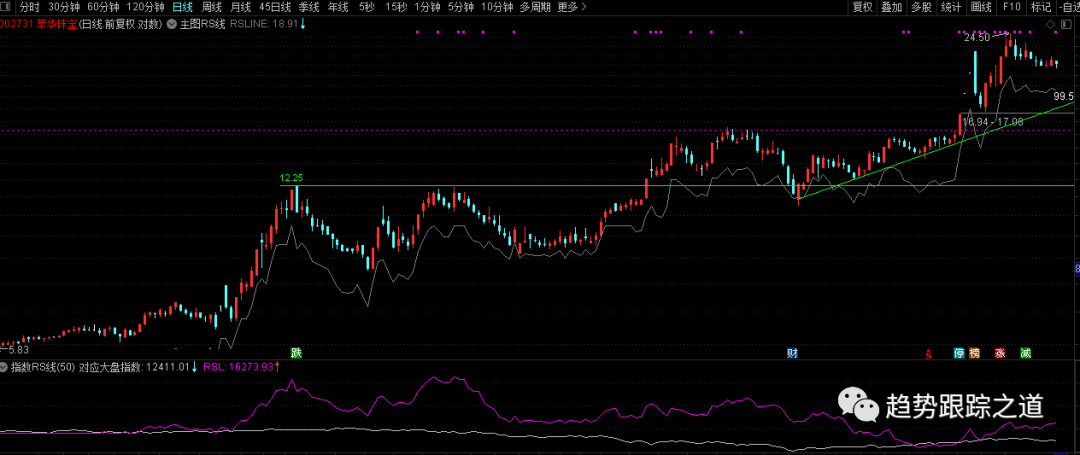
Task: Click the green 跌 event marker
Action: pyautogui.click(x=296, y=353)
